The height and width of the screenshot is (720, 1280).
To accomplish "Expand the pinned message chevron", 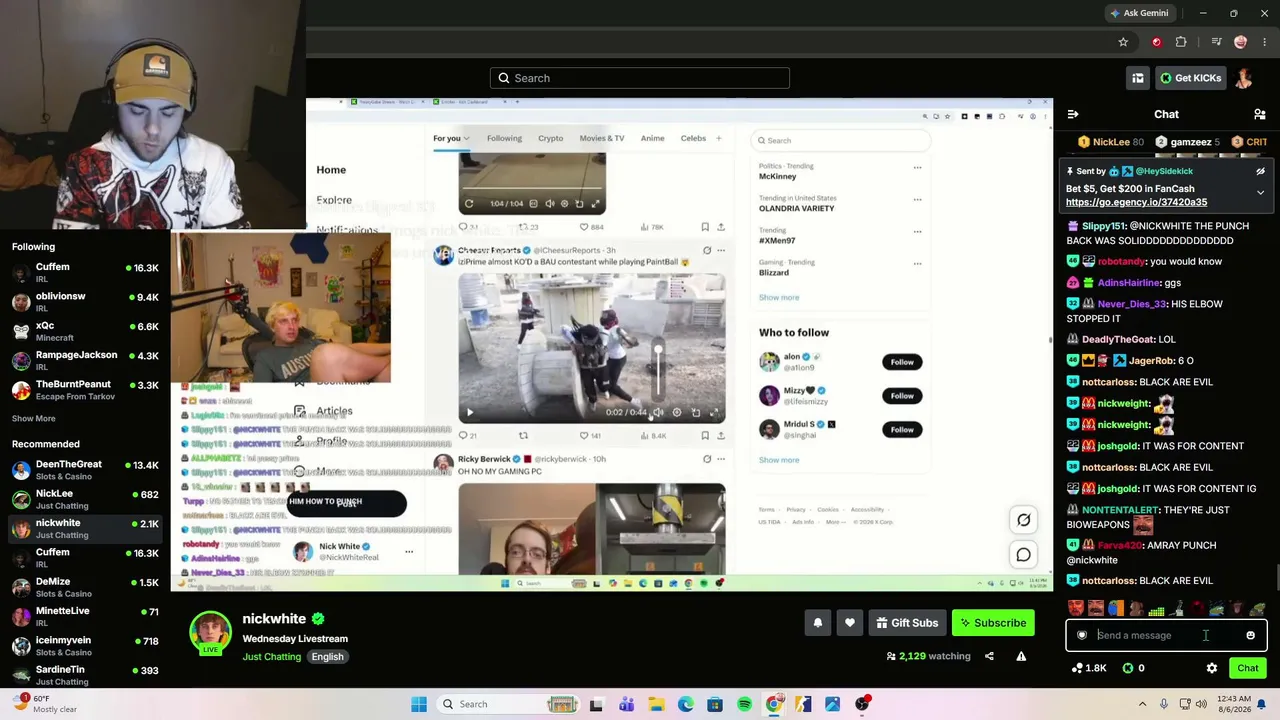I will (1260, 192).
